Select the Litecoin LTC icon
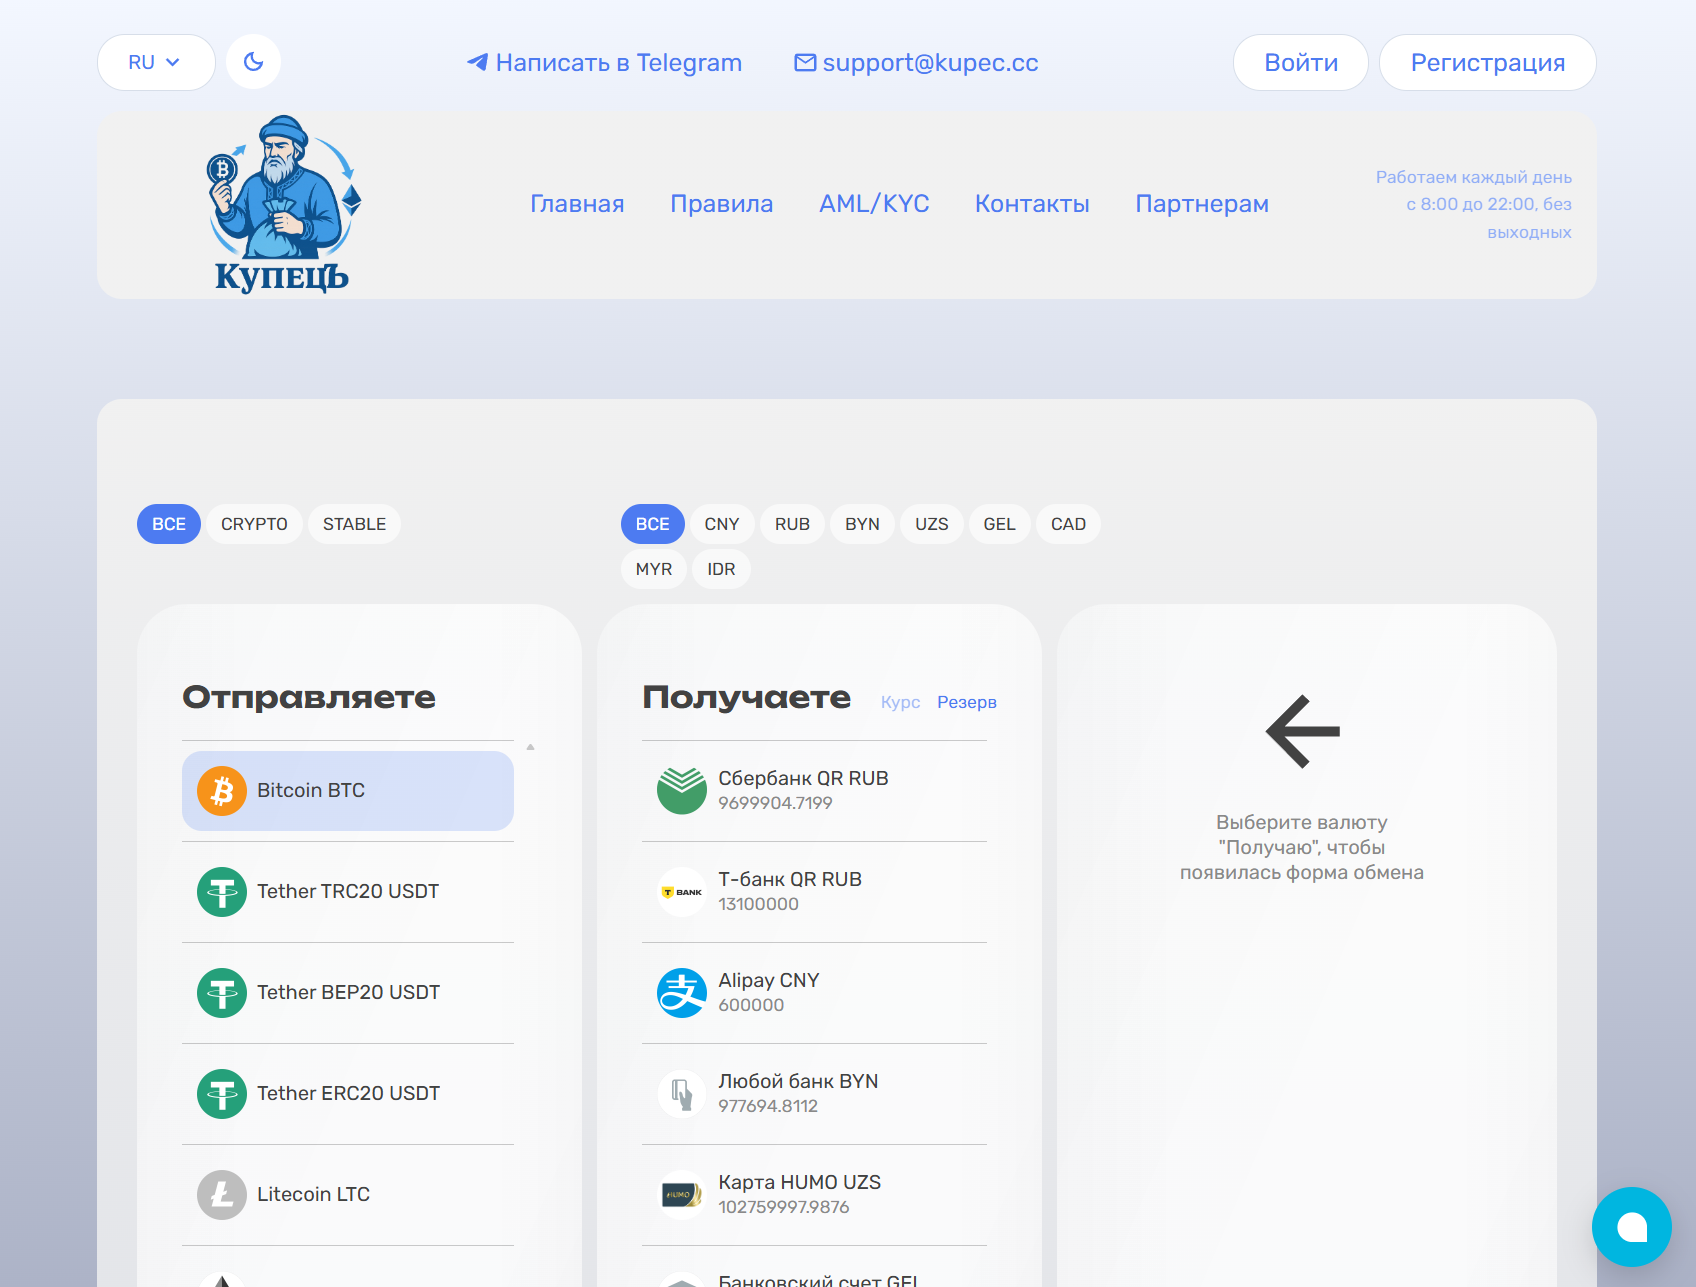This screenshot has width=1696, height=1287. pyautogui.click(x=221, y=1194)
